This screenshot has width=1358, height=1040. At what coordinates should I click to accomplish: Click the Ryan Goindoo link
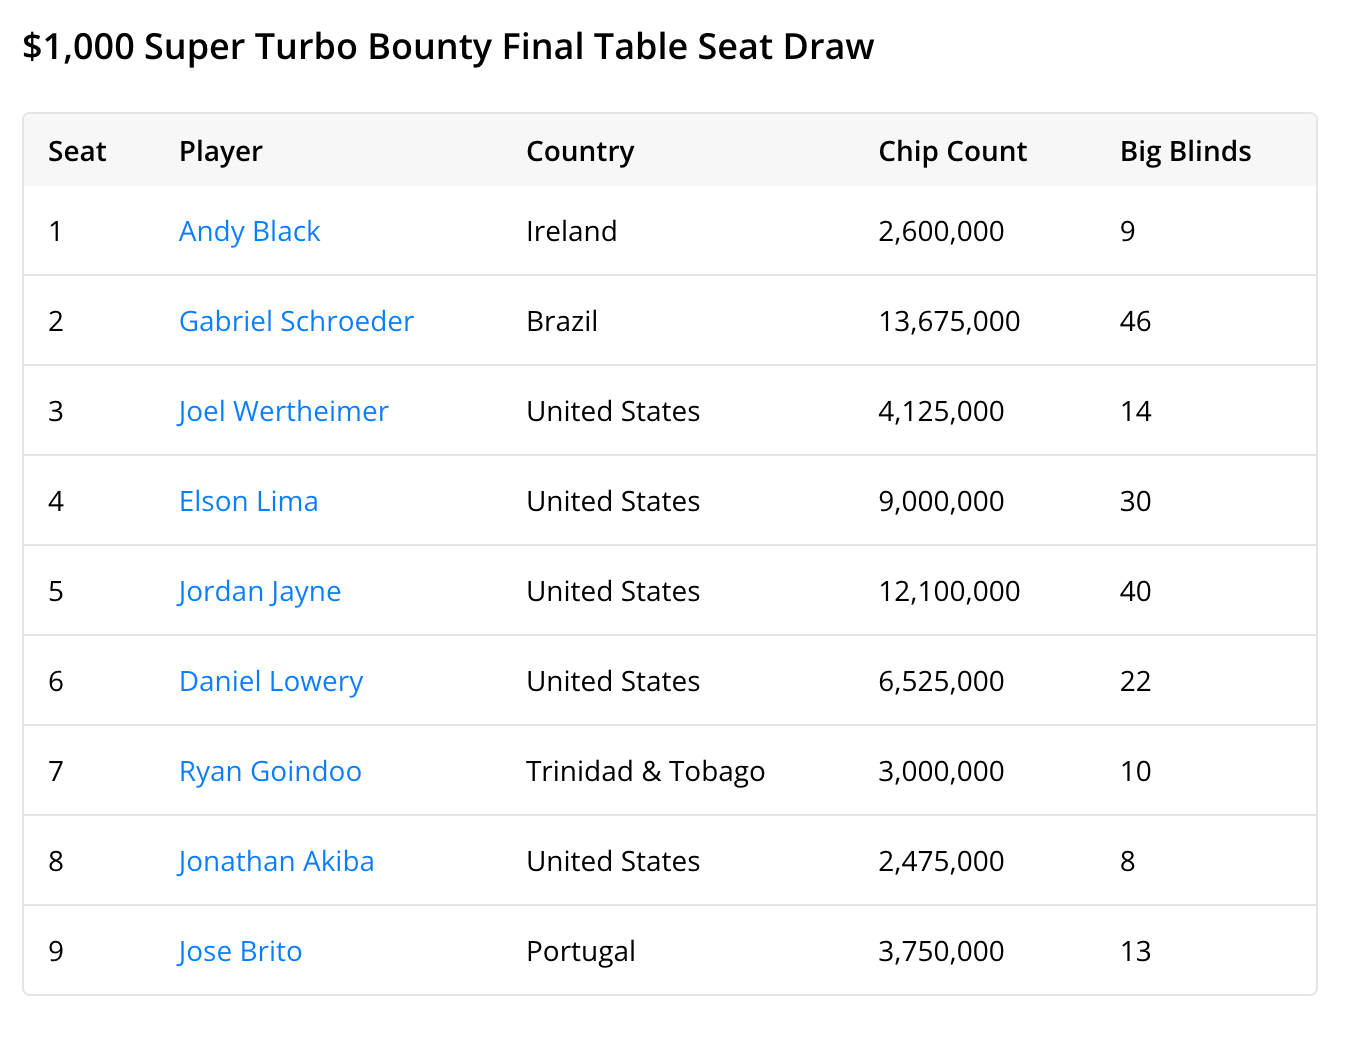coord(270,771)
